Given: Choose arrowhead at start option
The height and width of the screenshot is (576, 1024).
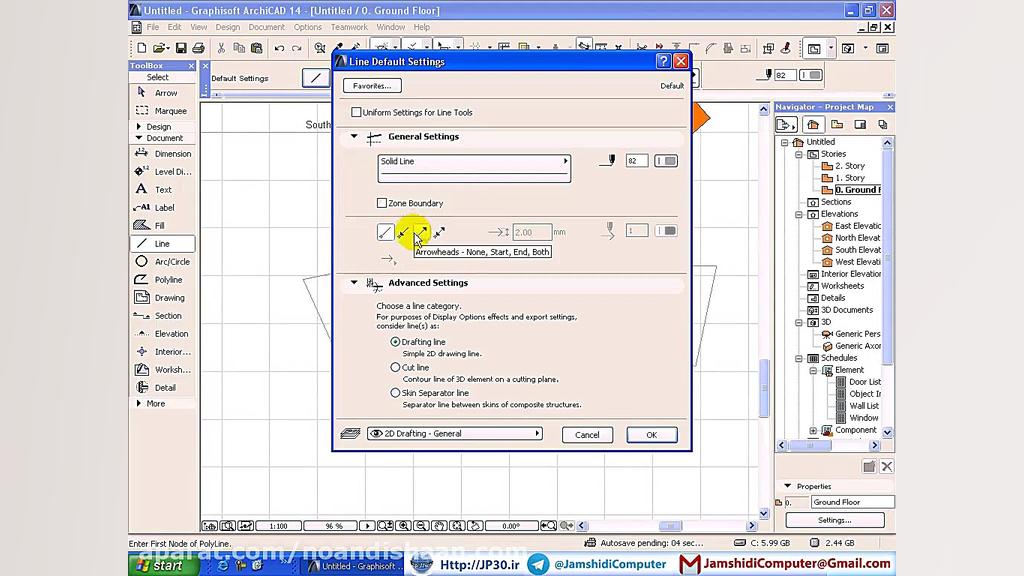Looking at the screenshot, I should click(x=404, y=232).
